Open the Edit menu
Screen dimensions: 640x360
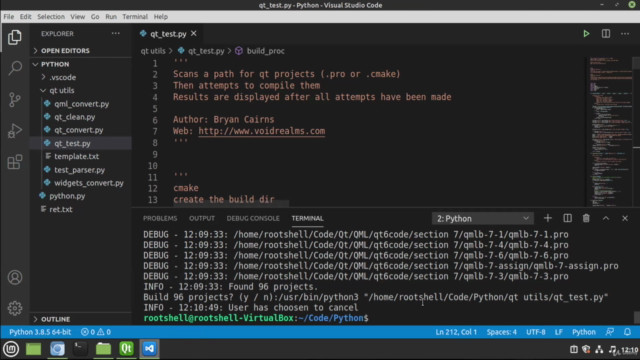[x=25, y=17]
